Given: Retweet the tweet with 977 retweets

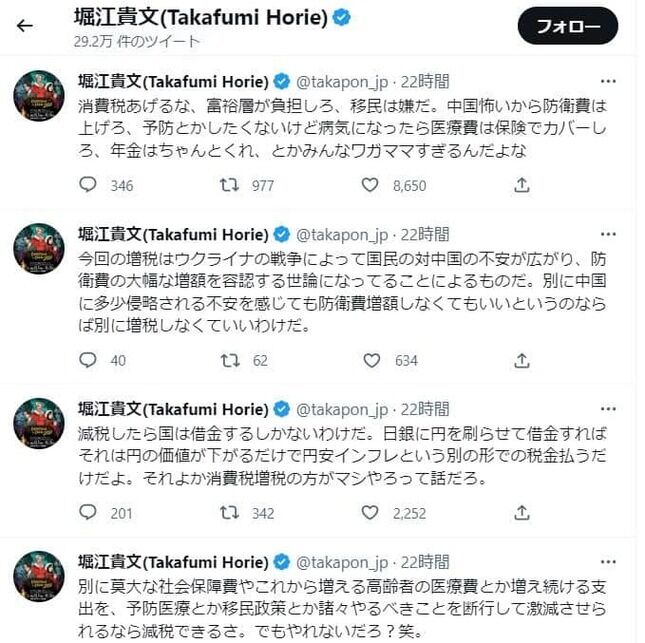Looking at the screenshot, I should pos(229,185).
